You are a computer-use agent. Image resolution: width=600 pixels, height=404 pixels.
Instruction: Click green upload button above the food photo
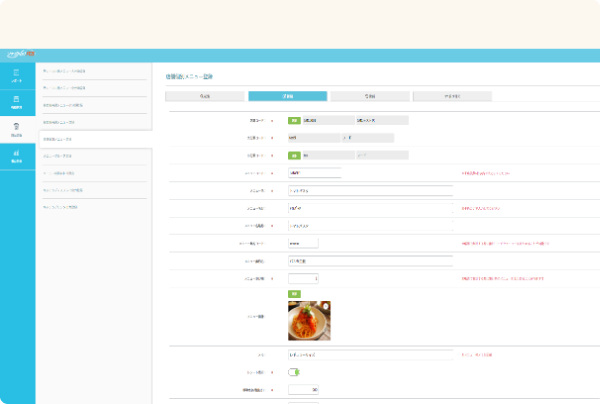tap(294, 294)
